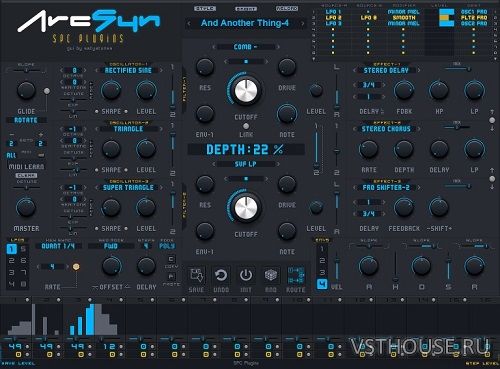Click the Poly LFO mode button

click(167, 246)
